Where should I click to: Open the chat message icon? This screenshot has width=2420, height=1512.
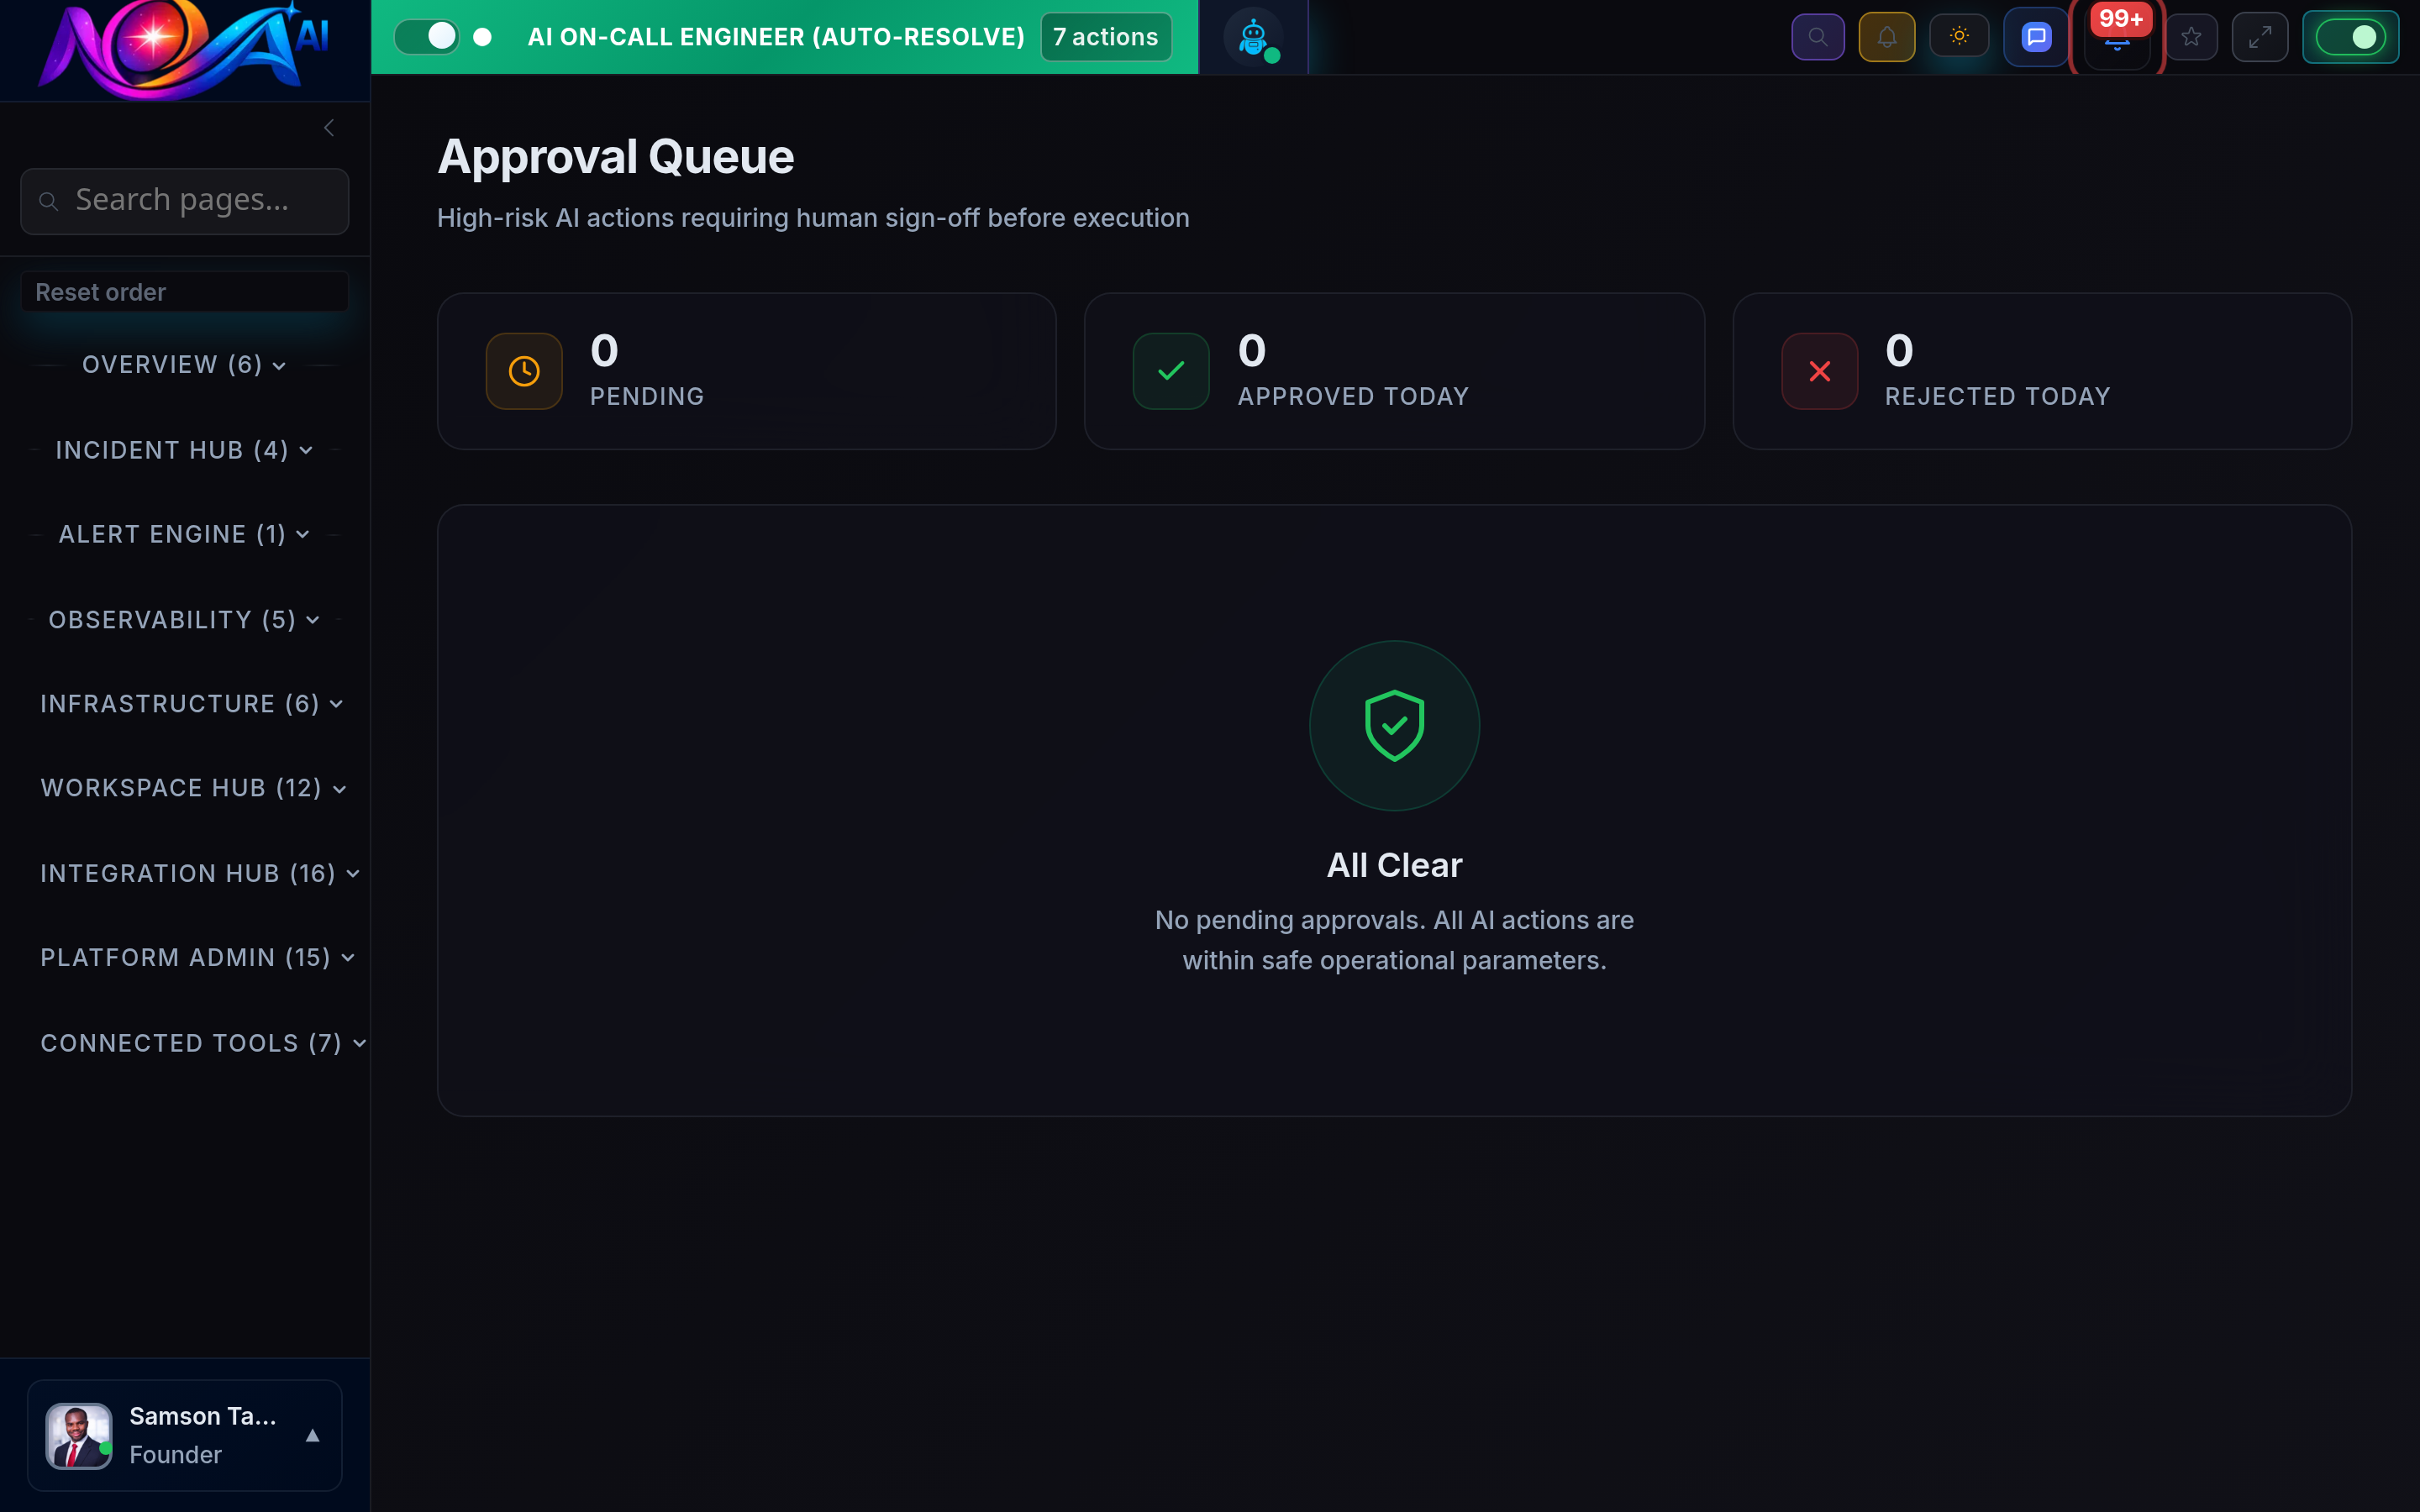(2035, 36)
